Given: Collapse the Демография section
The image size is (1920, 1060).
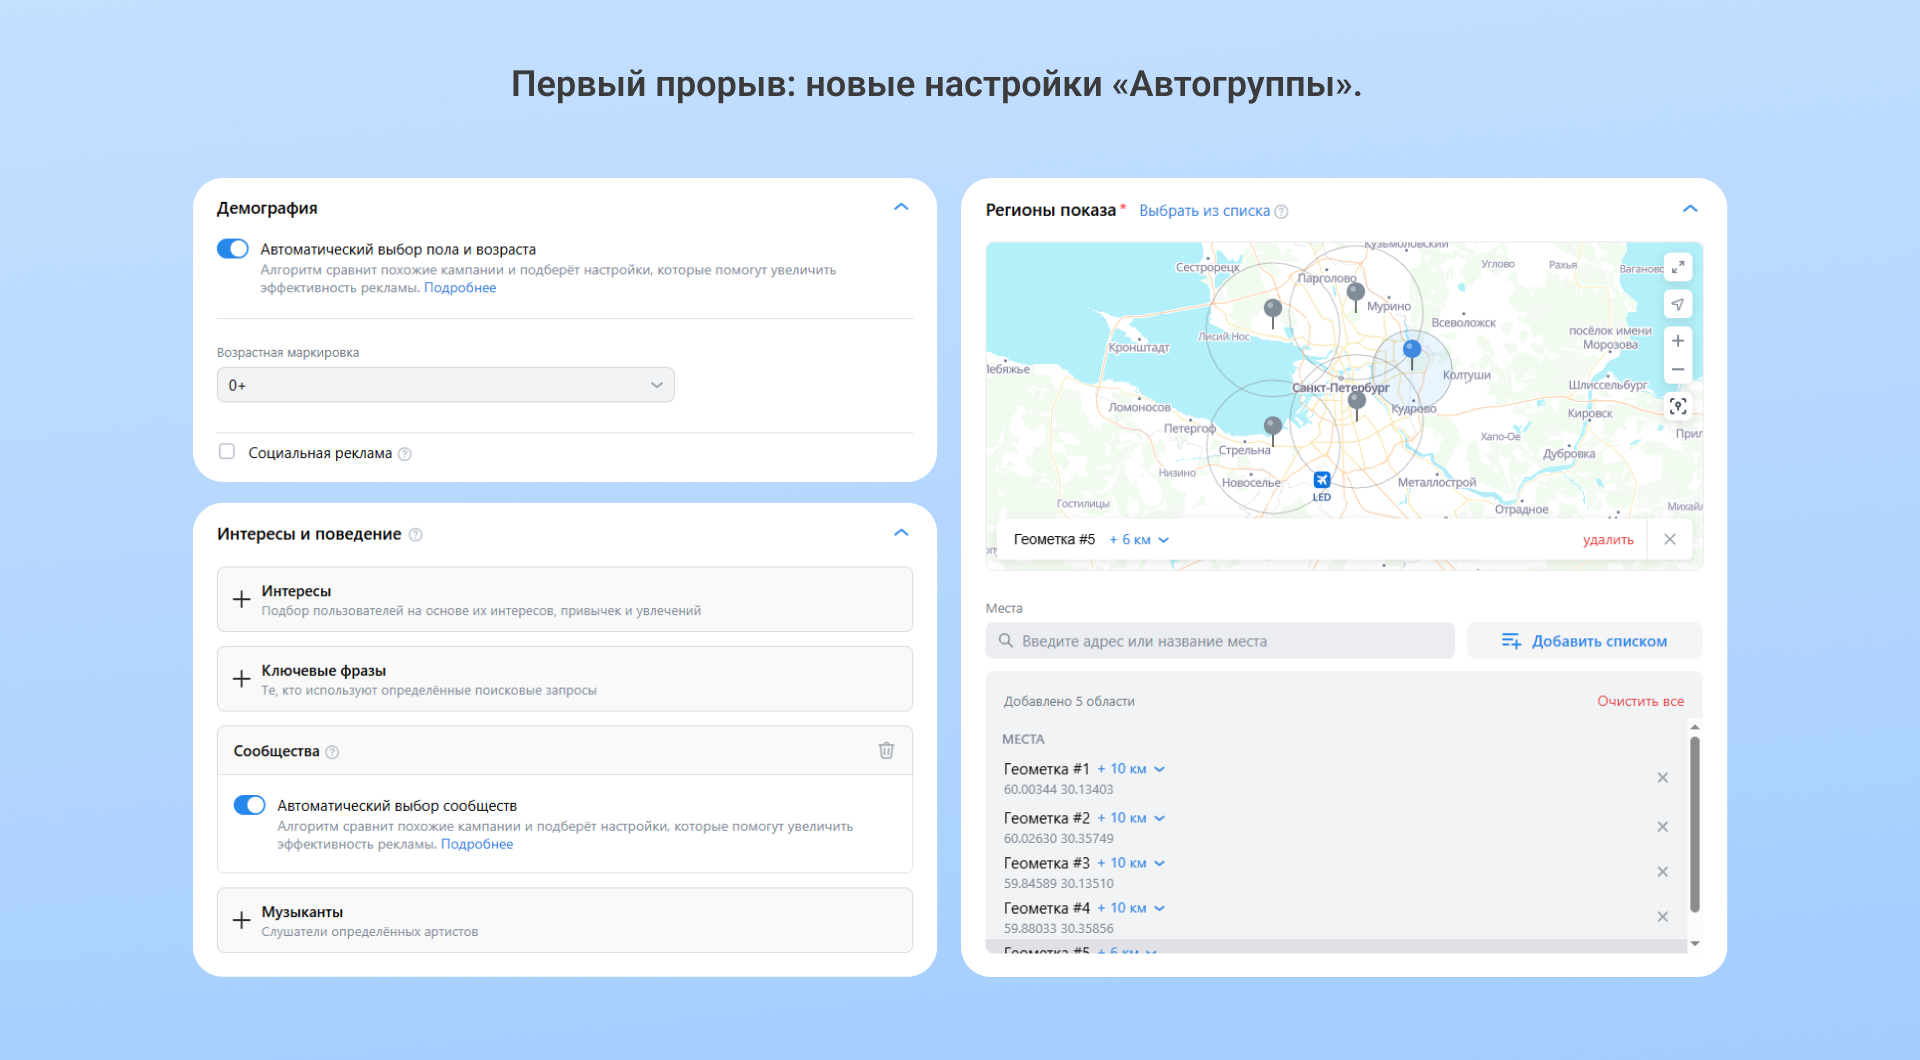Looking at the screenshot, I should pos(901,207).
